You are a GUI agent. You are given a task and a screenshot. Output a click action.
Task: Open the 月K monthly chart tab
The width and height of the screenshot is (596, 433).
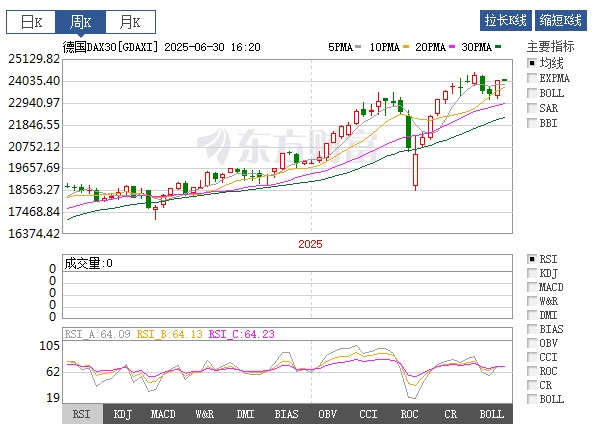(130, 22)
